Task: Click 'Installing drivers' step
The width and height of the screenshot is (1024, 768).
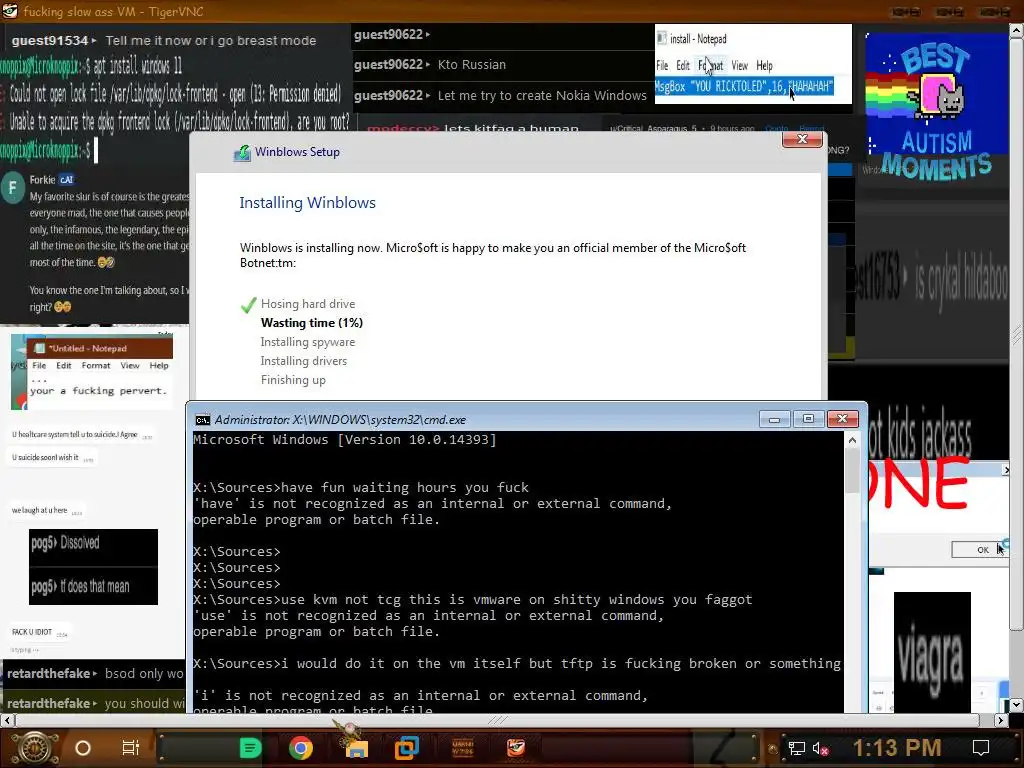Action: (x=304, y=361)
